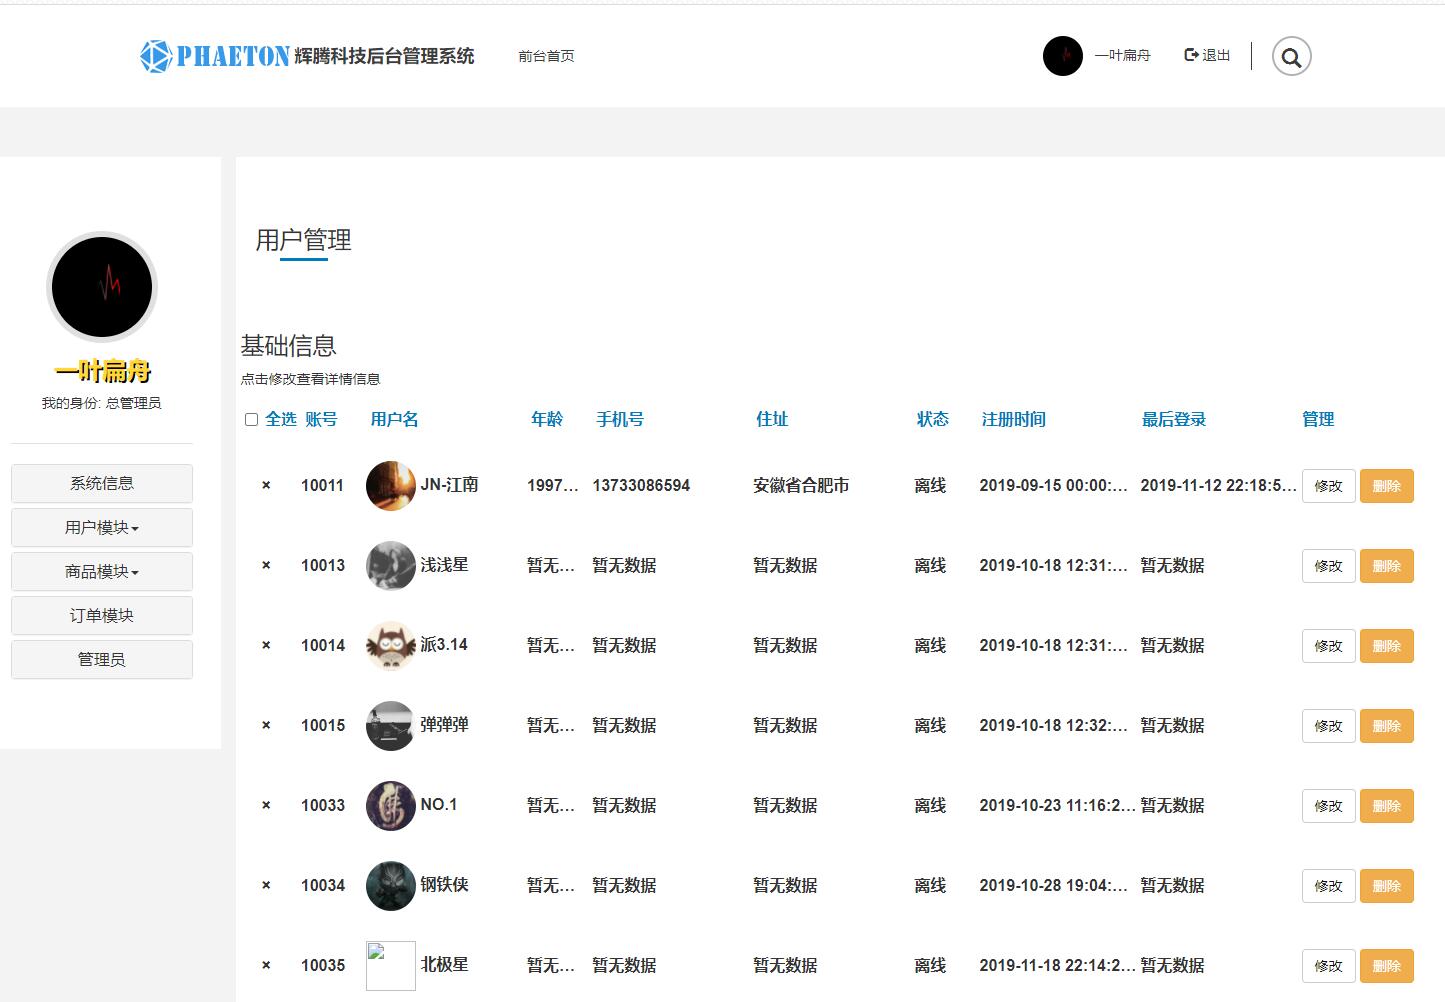Viewport: 1445px width, 1002px height.
Task: Click the avatar thumbnail of 弹弹弹
Action: (391, 725)
